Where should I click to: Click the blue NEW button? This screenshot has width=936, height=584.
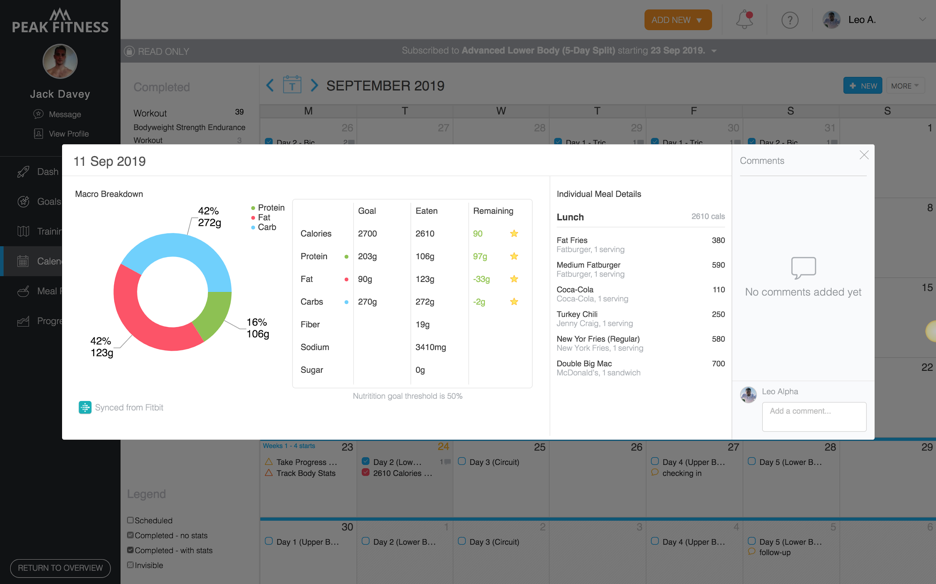(x=863, y=85)
